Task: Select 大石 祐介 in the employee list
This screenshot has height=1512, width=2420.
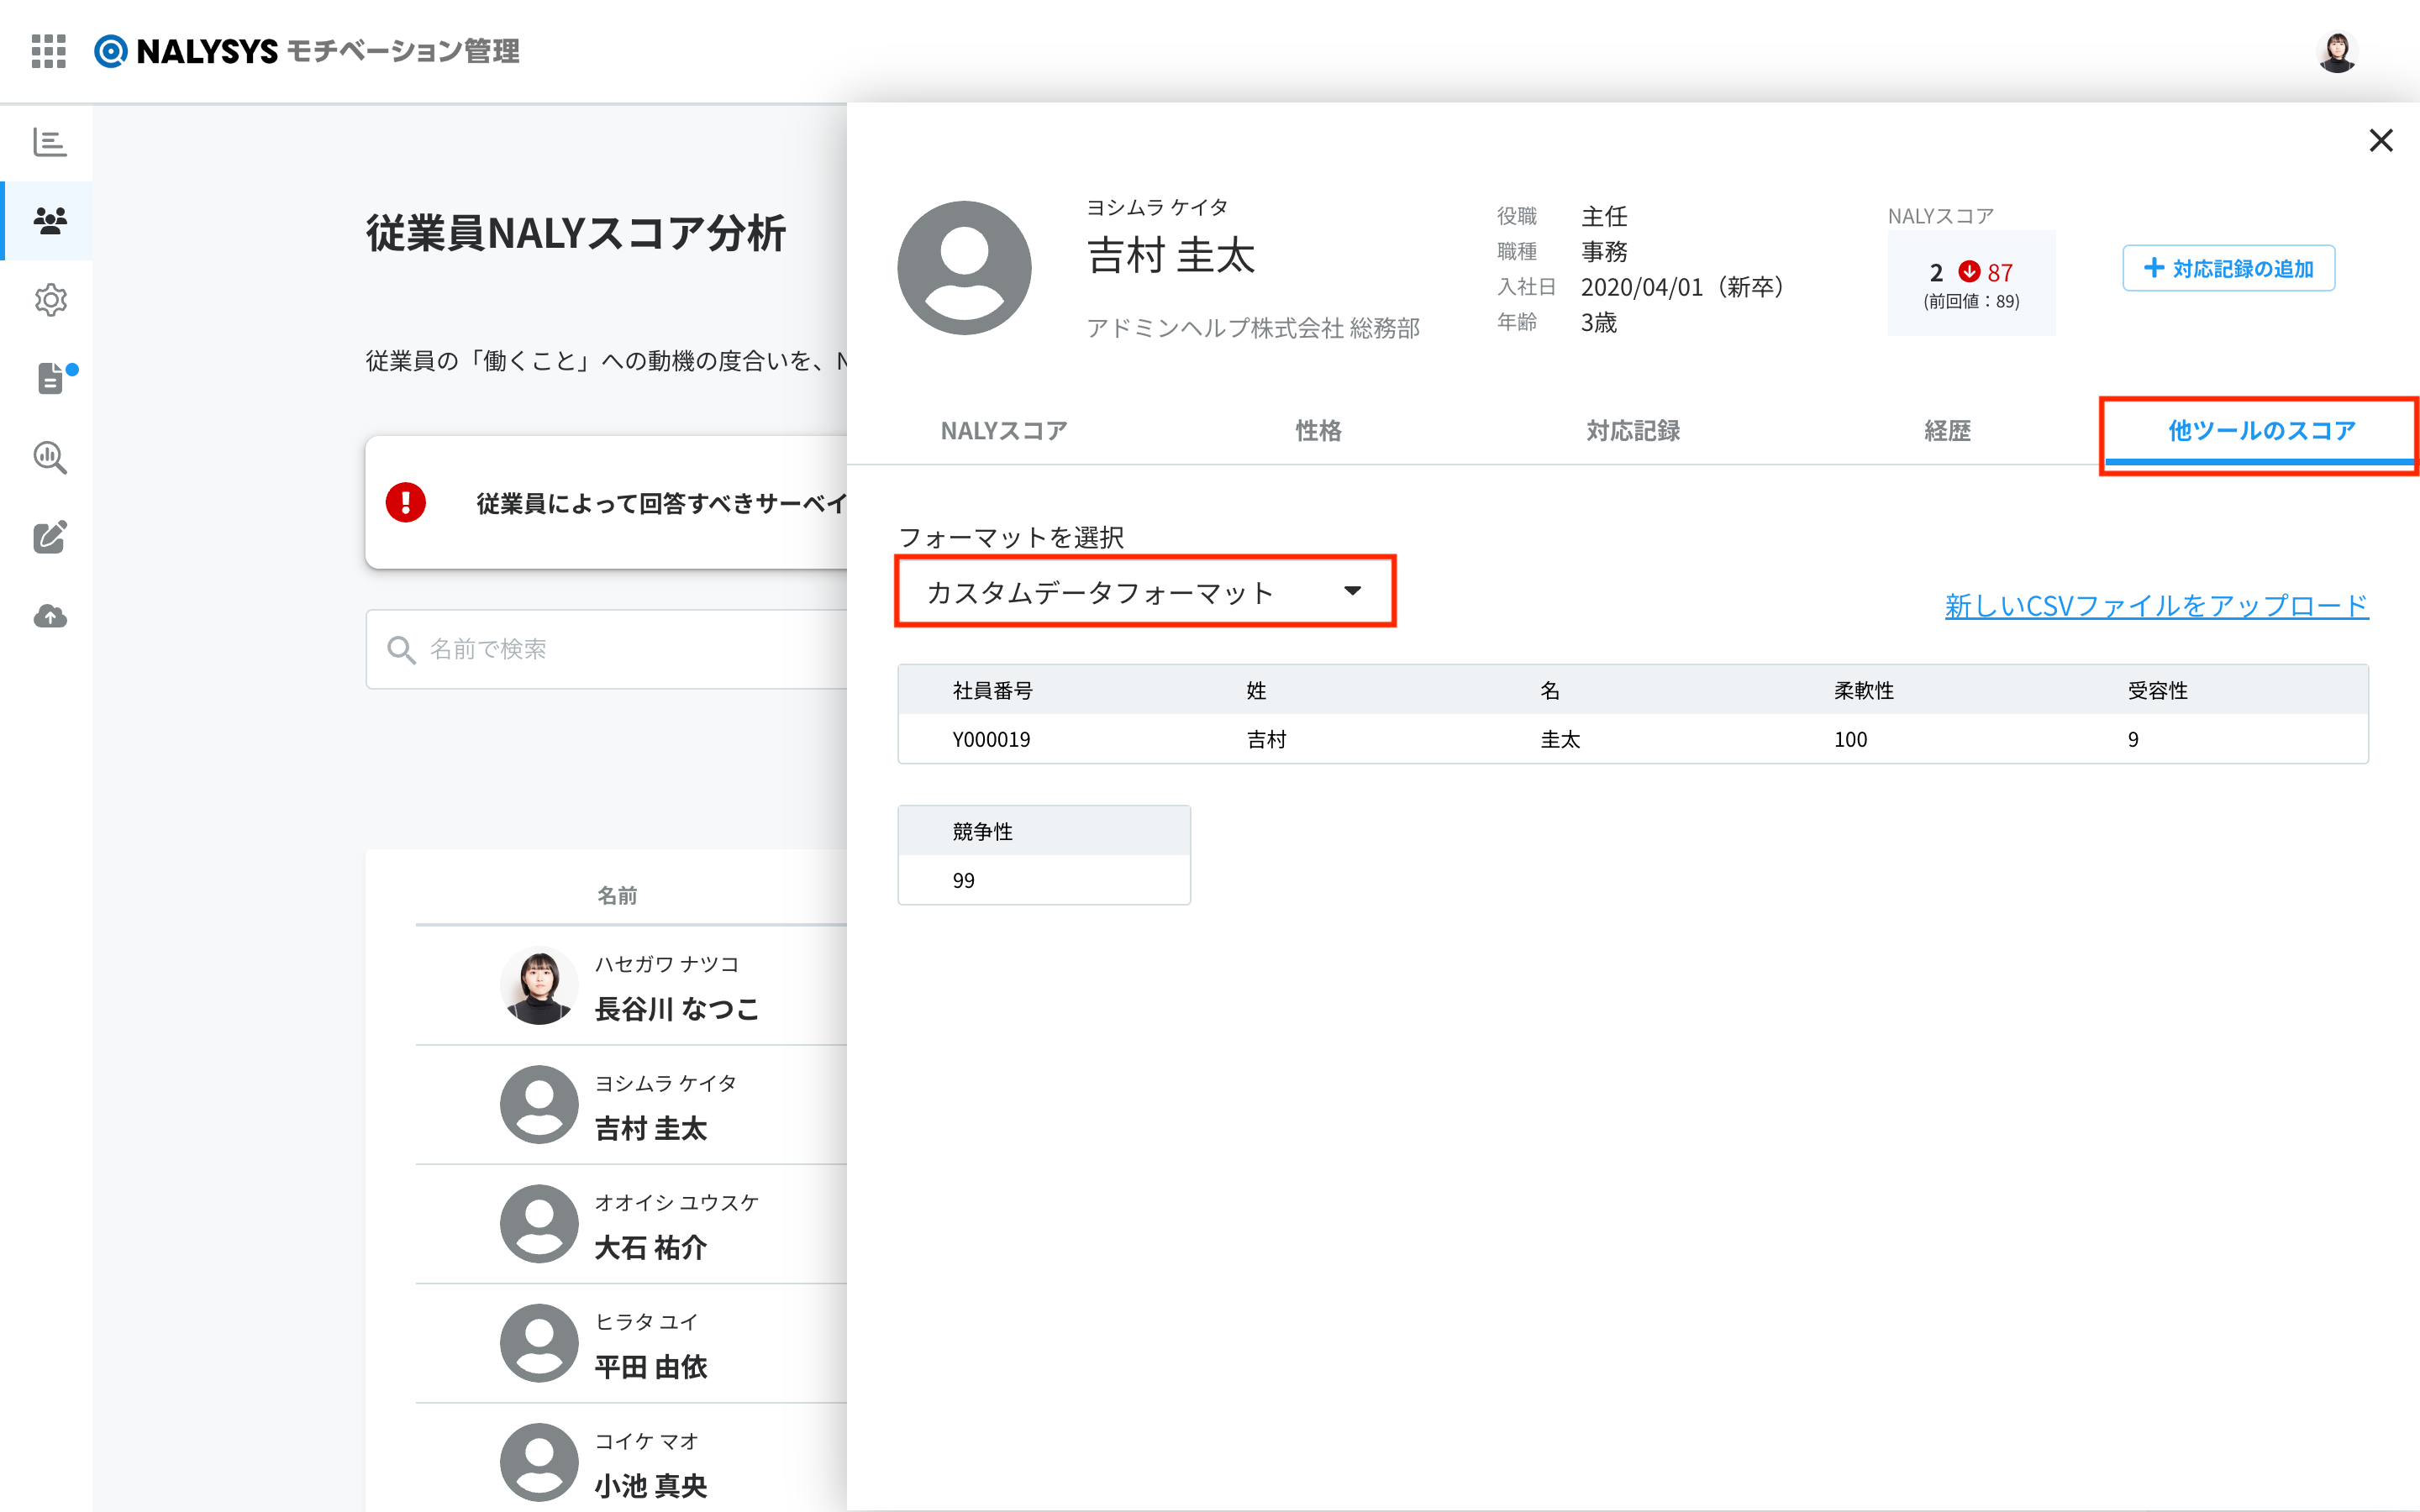Action: [631, 1224]
